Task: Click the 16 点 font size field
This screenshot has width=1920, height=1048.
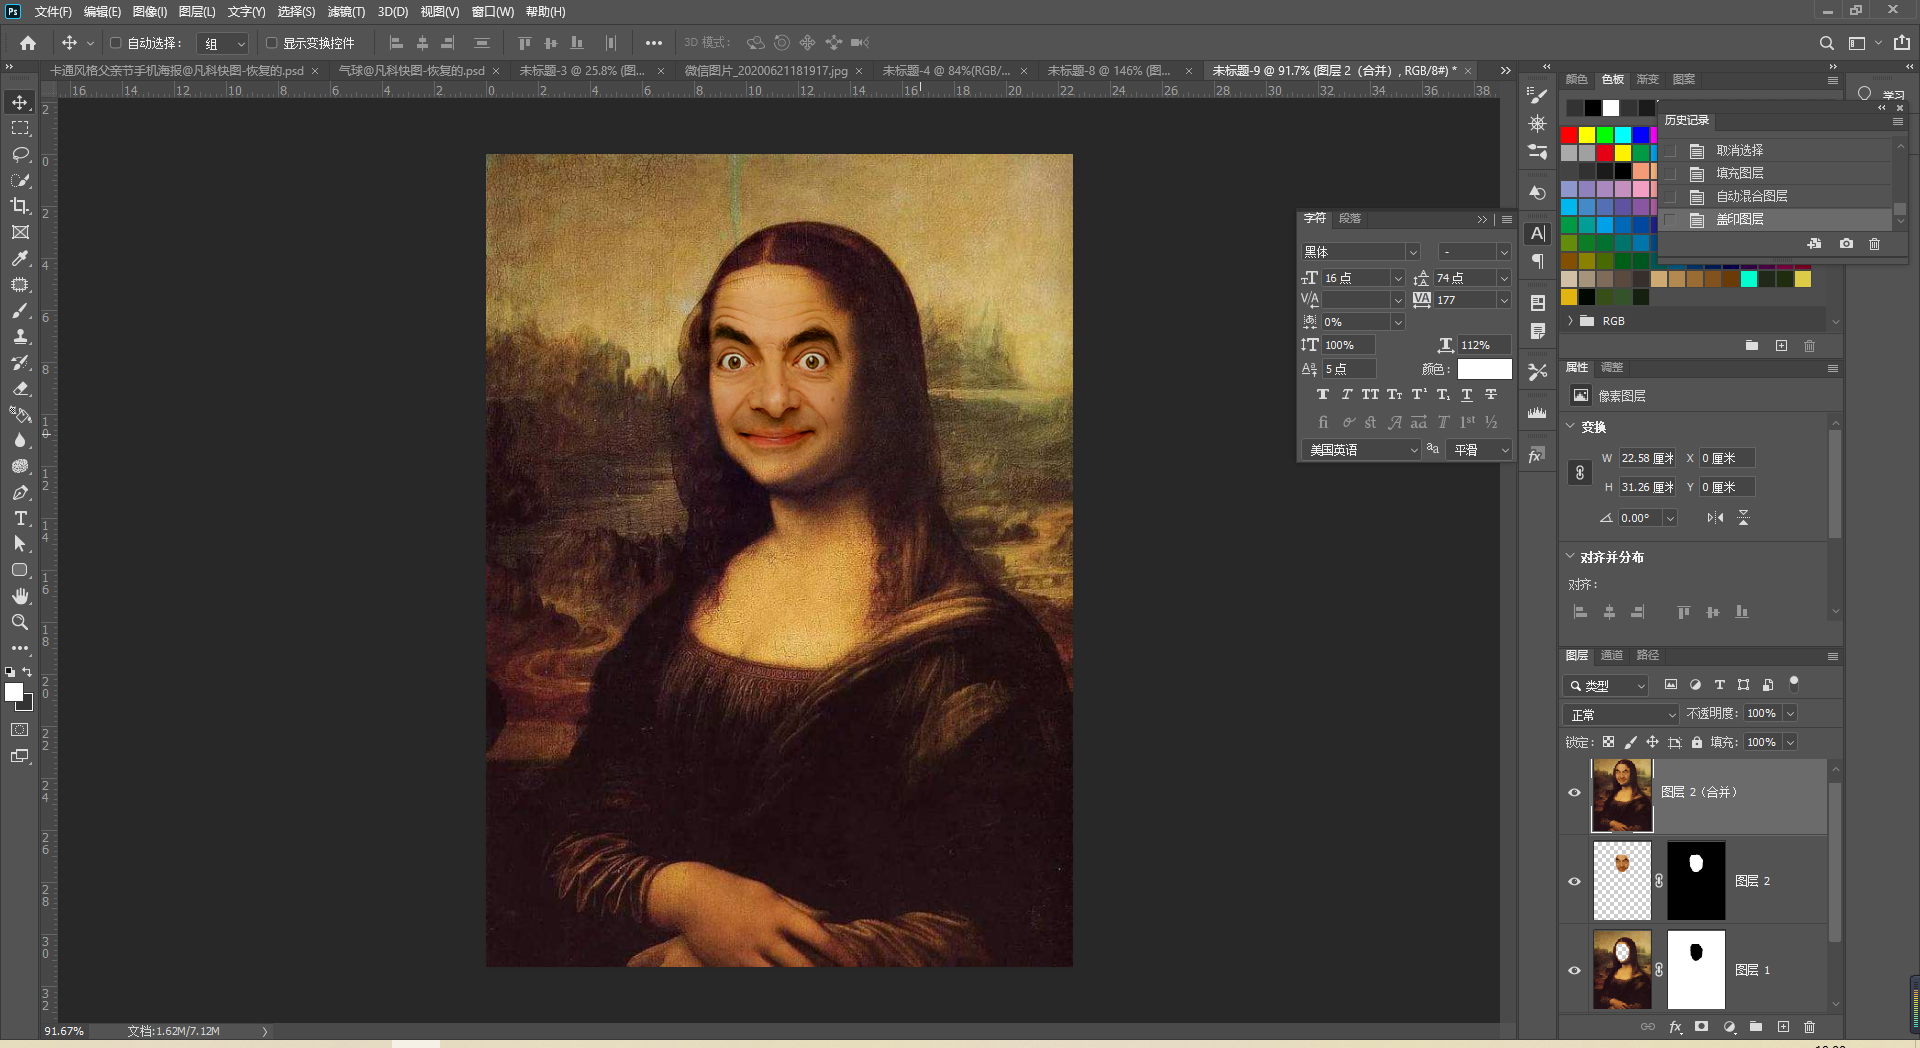Action: (x=1355, y=278)
